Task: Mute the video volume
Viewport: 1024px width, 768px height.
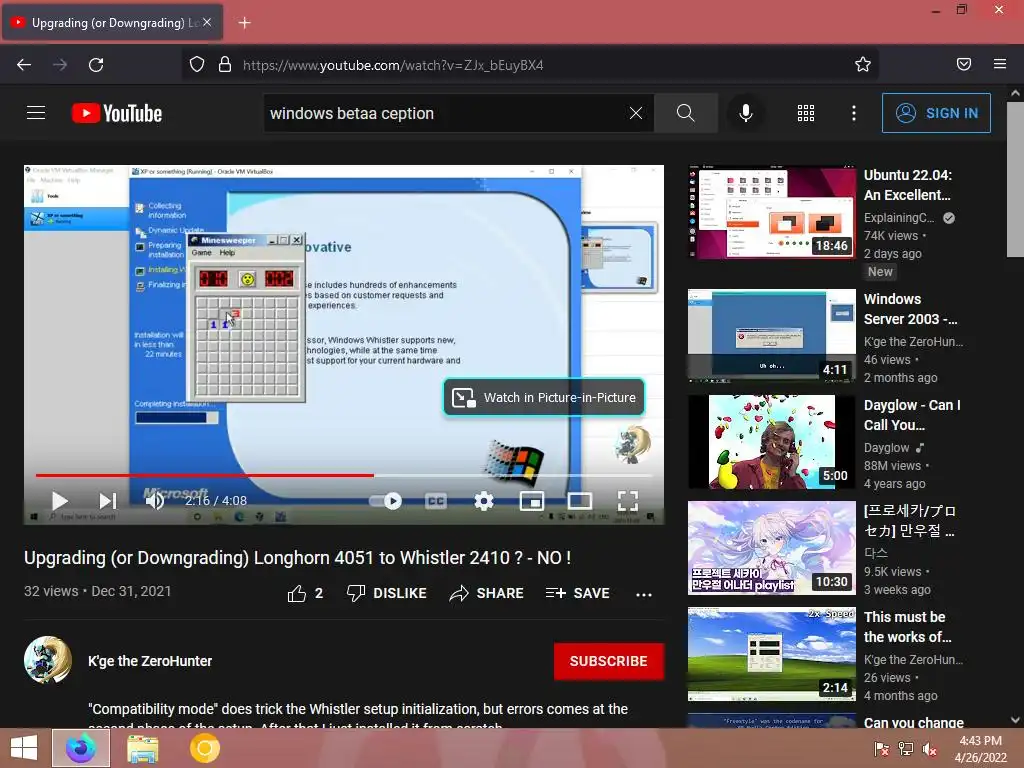Action: point(154,501)
